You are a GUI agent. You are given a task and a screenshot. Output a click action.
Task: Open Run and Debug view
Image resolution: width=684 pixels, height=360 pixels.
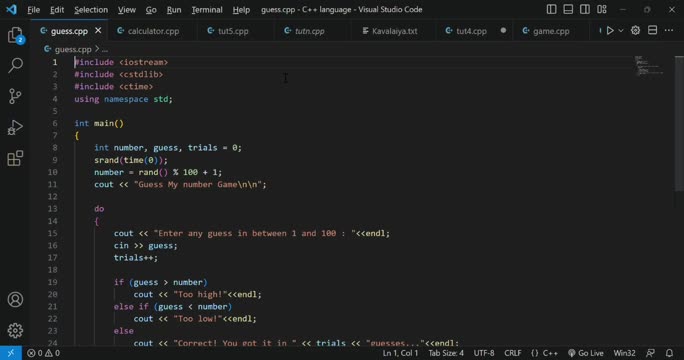(15, 127)
